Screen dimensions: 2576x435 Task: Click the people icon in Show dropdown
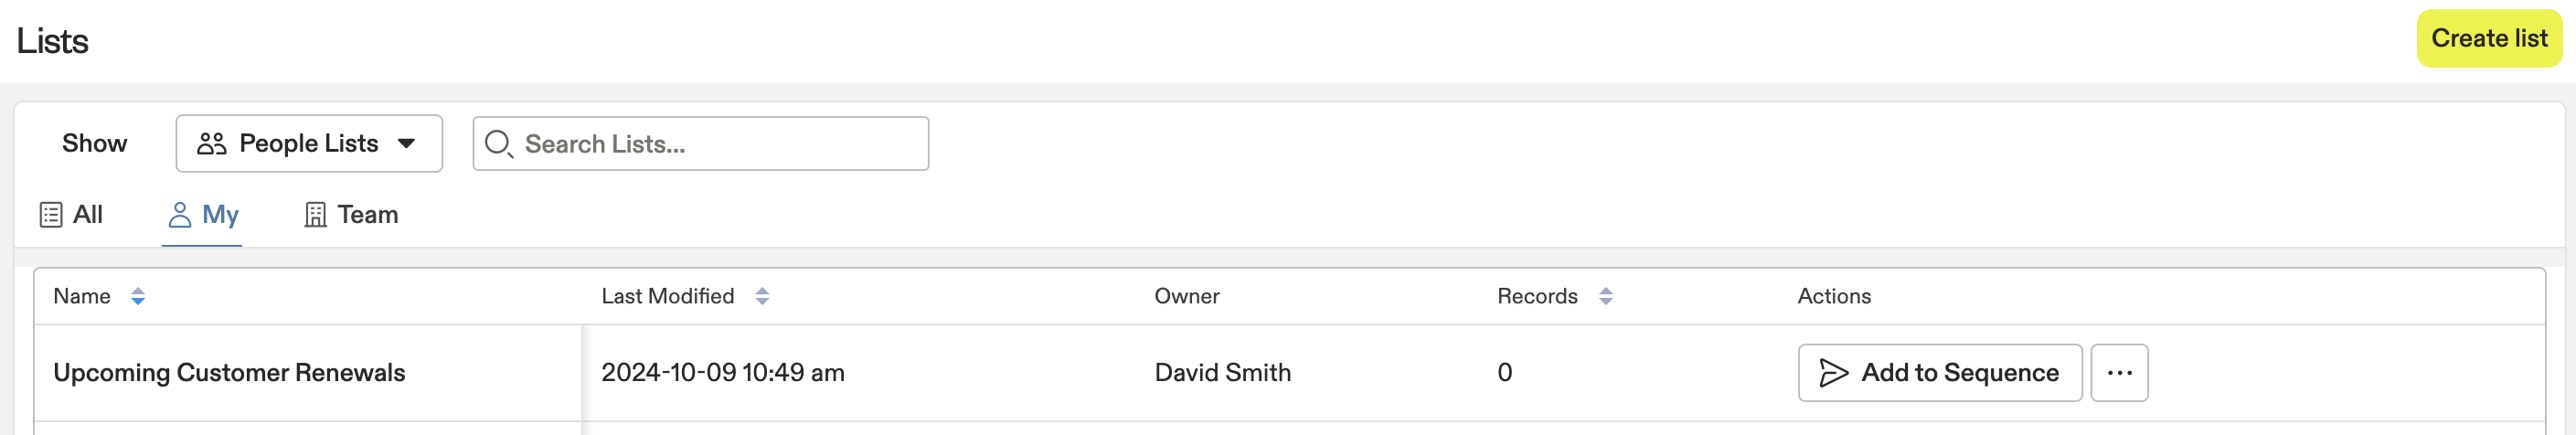(211, 144)
